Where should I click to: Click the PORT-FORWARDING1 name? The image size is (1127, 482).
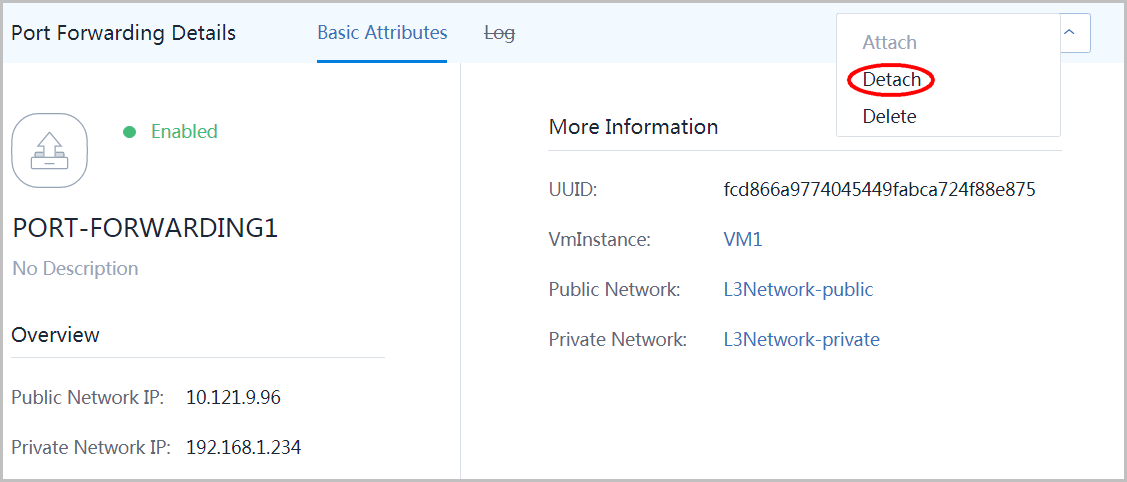click(145, 228)
